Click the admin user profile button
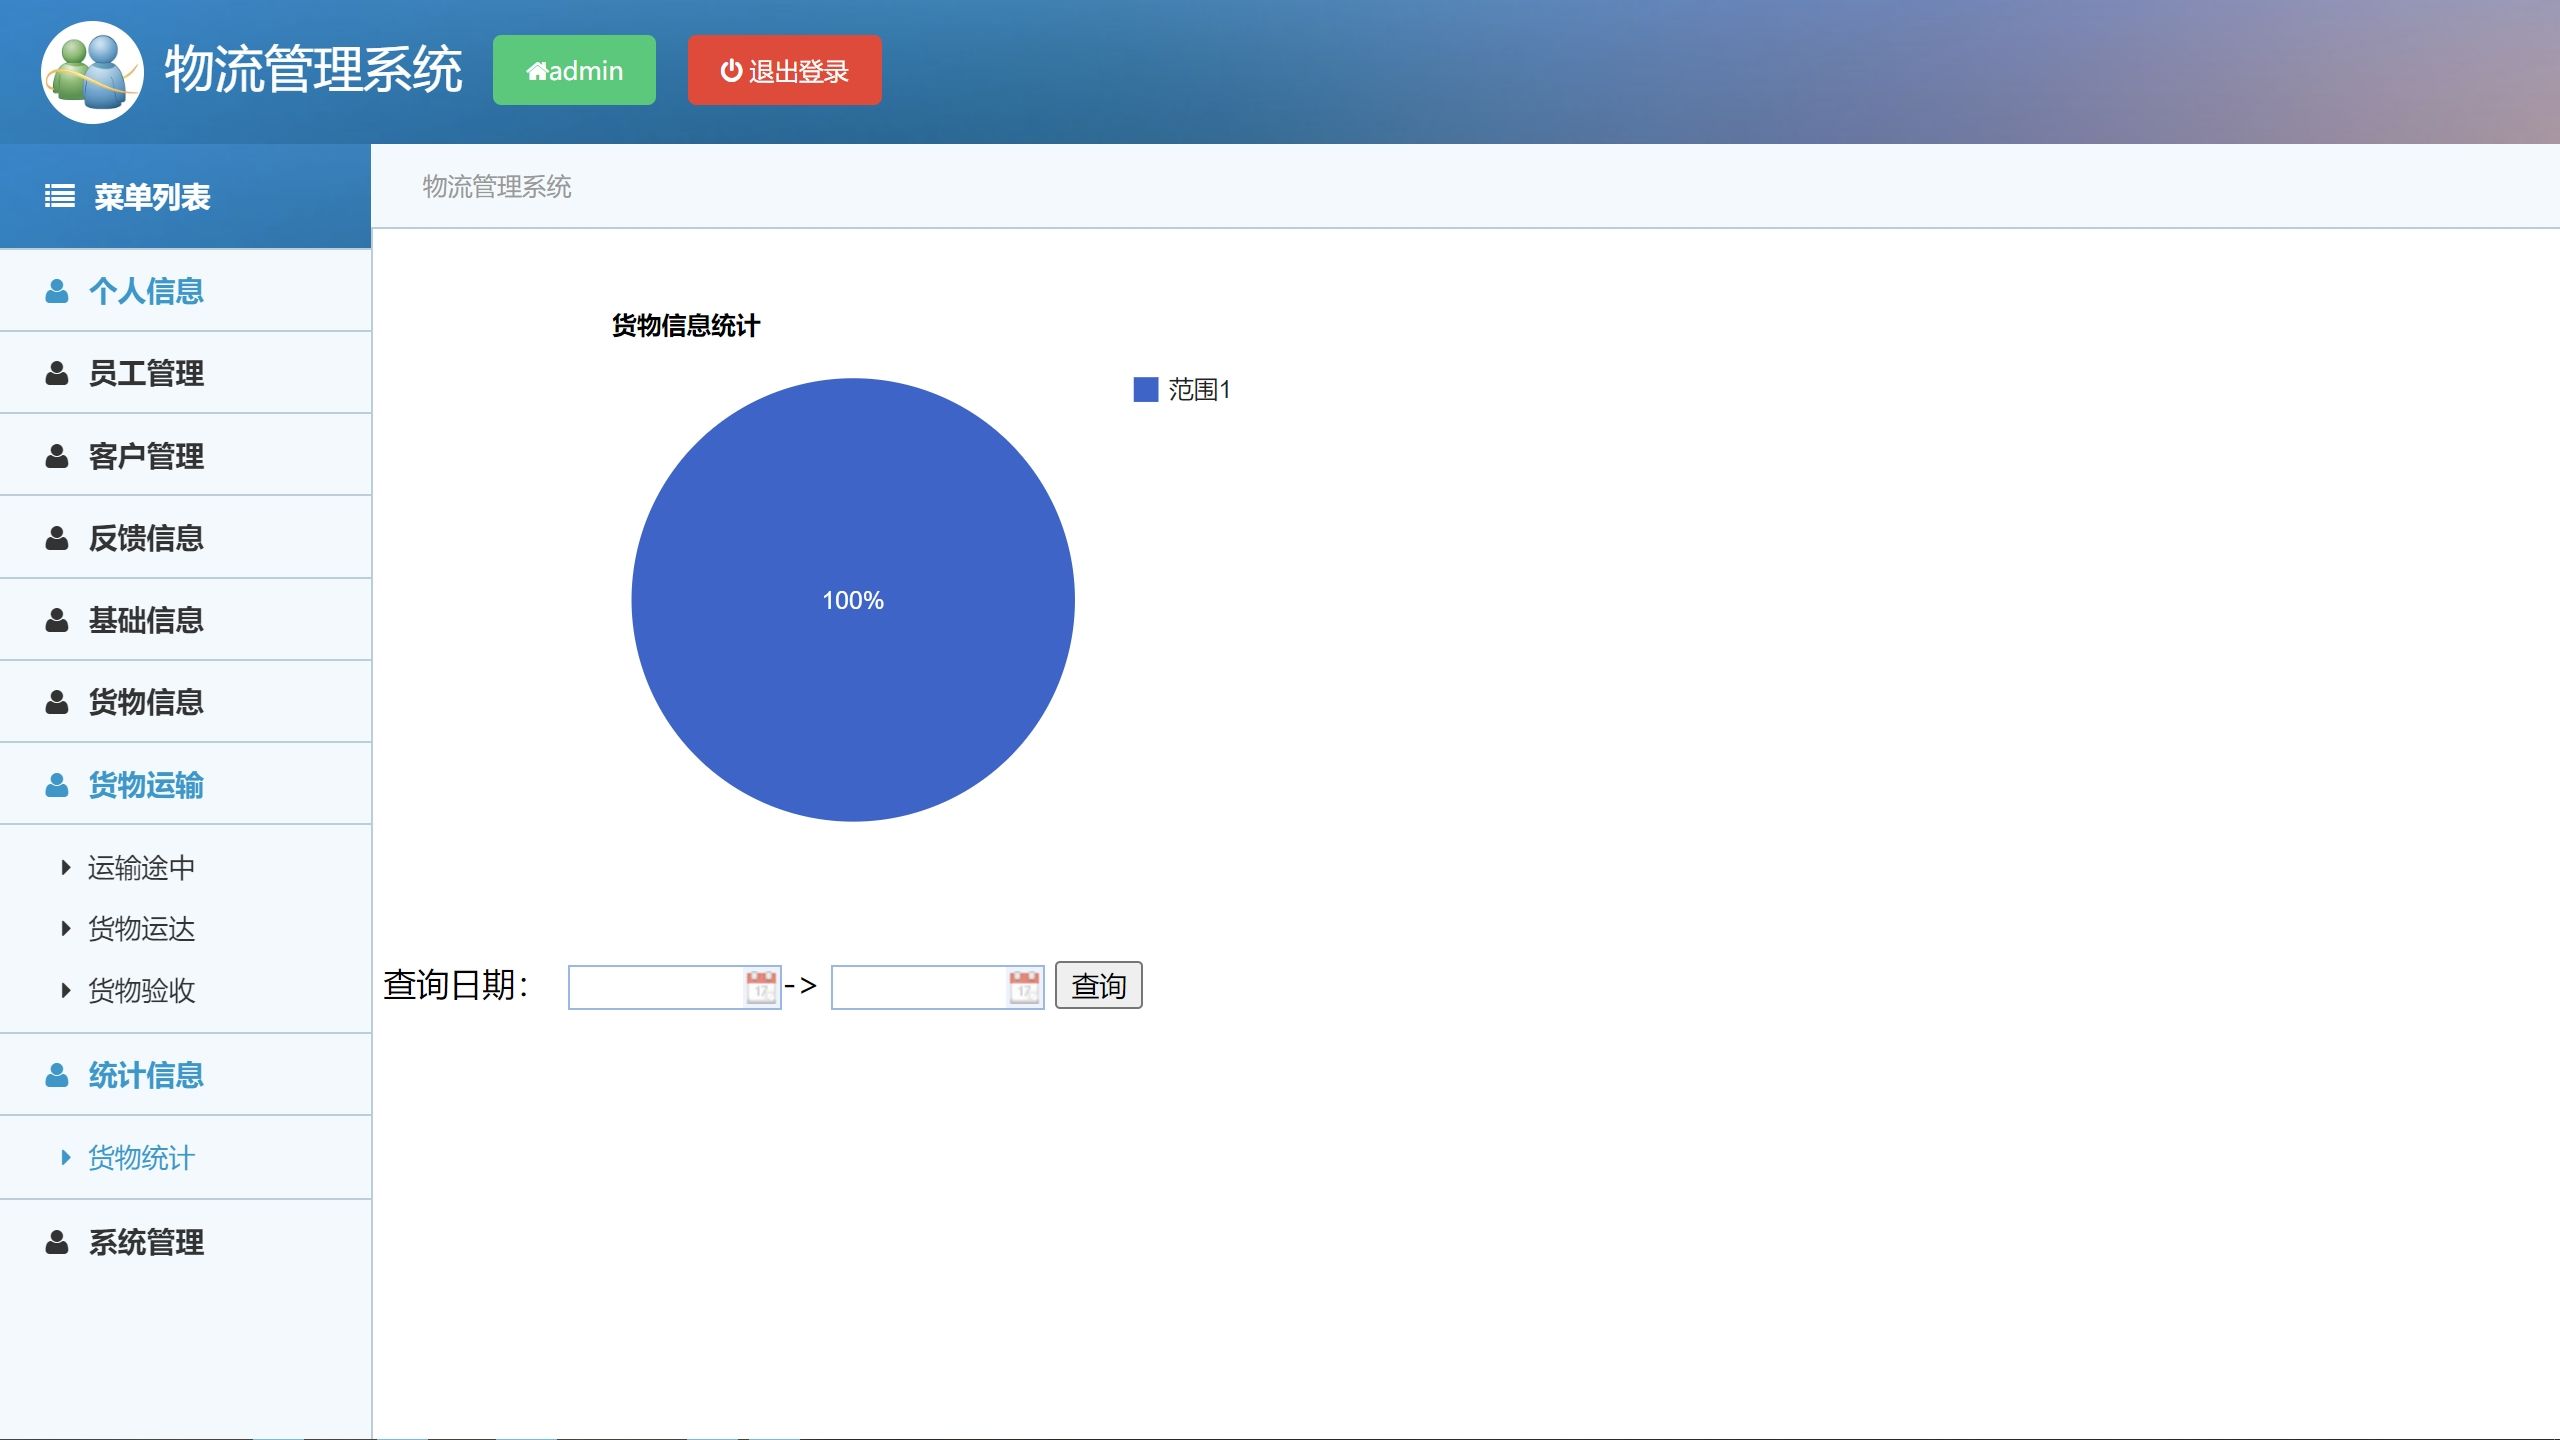 (575, 70)
